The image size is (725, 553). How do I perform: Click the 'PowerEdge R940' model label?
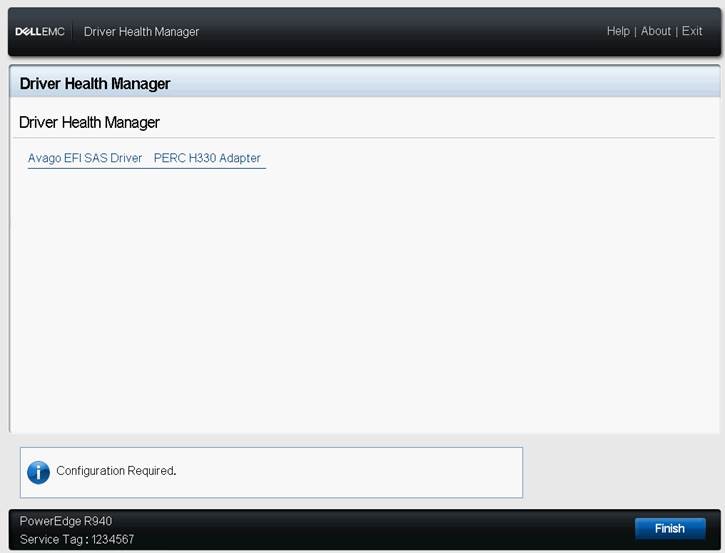66,521
